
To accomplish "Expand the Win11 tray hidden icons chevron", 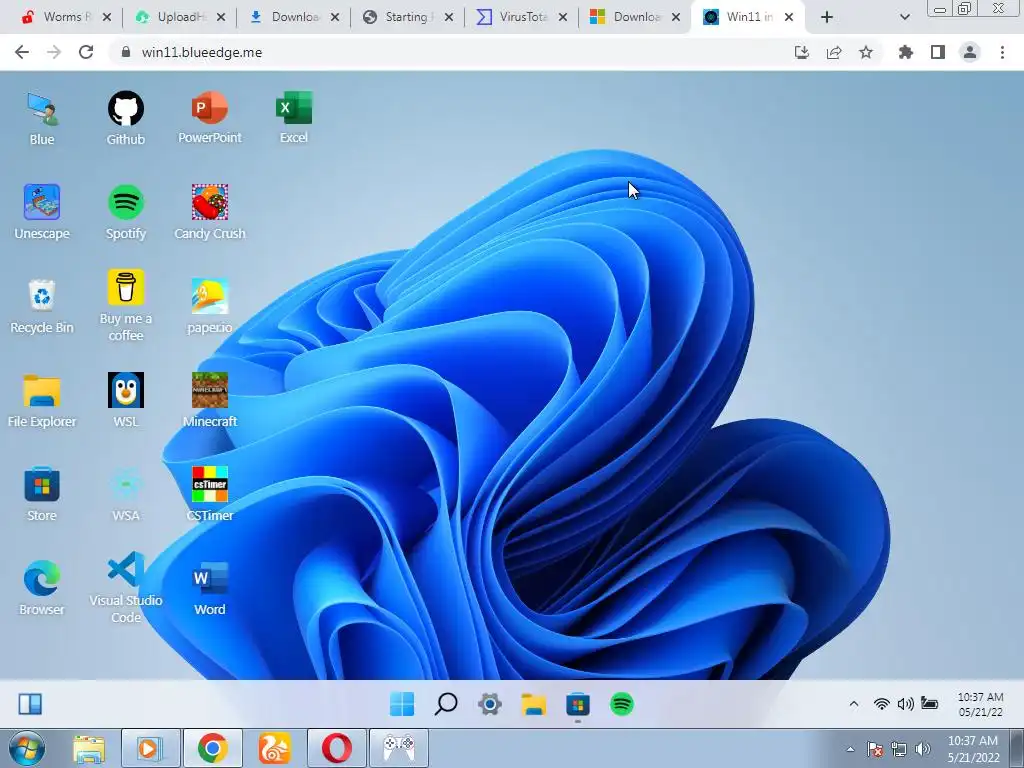I will 854,704.
